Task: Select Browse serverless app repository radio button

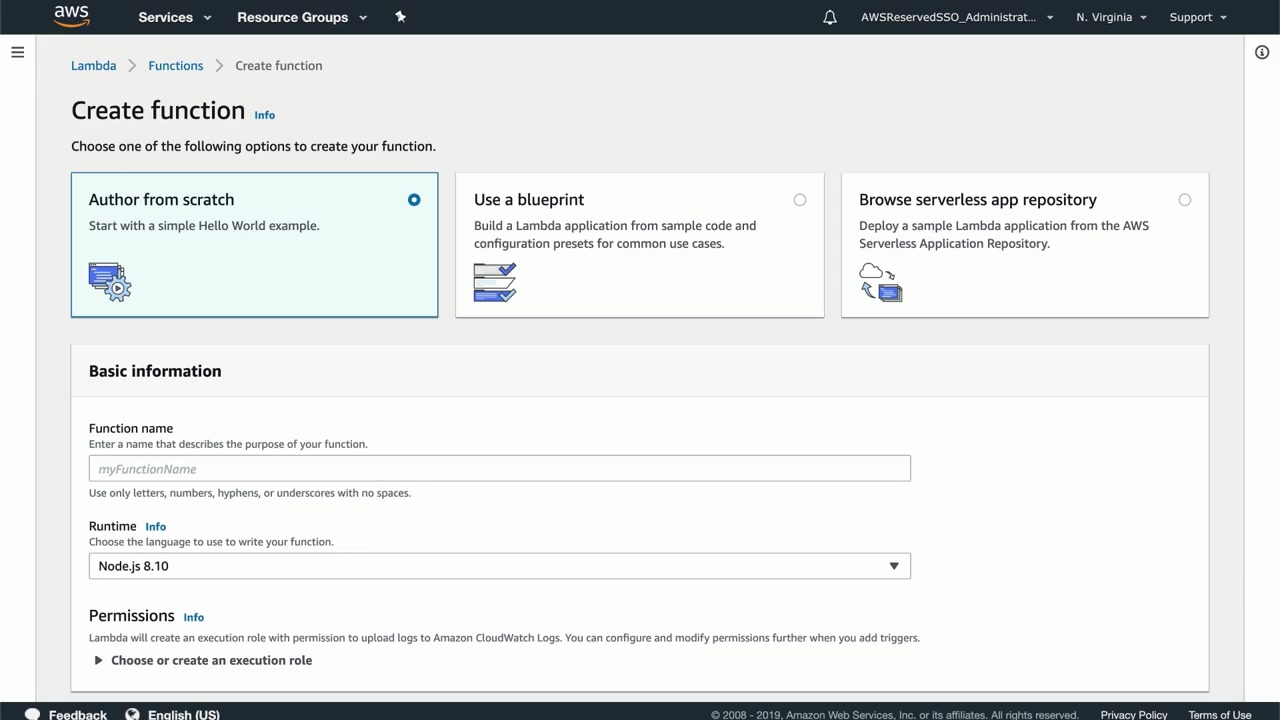Action: coord(1185,200)
